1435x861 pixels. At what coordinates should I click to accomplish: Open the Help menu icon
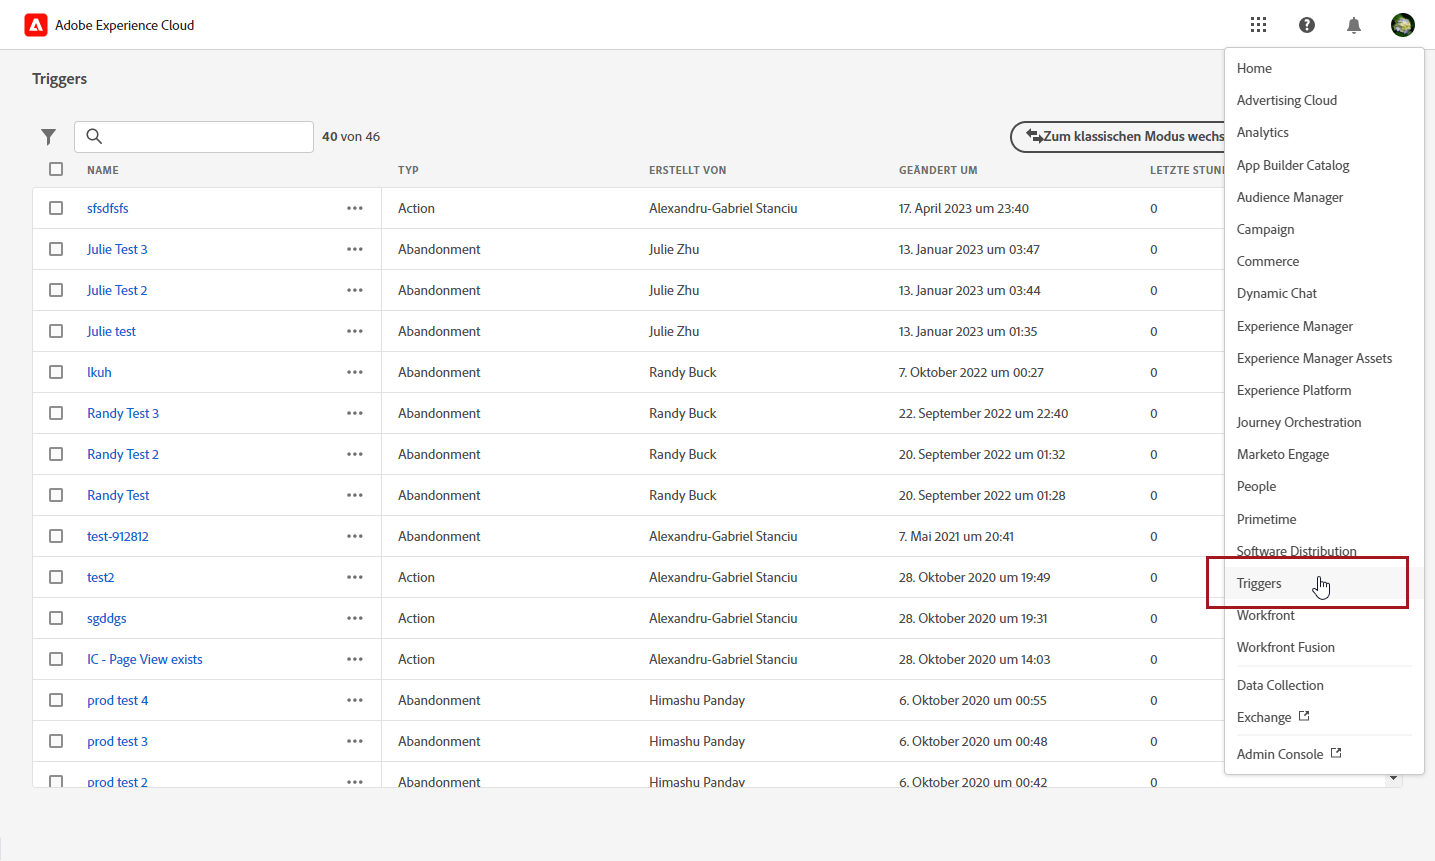[1306, 25]
